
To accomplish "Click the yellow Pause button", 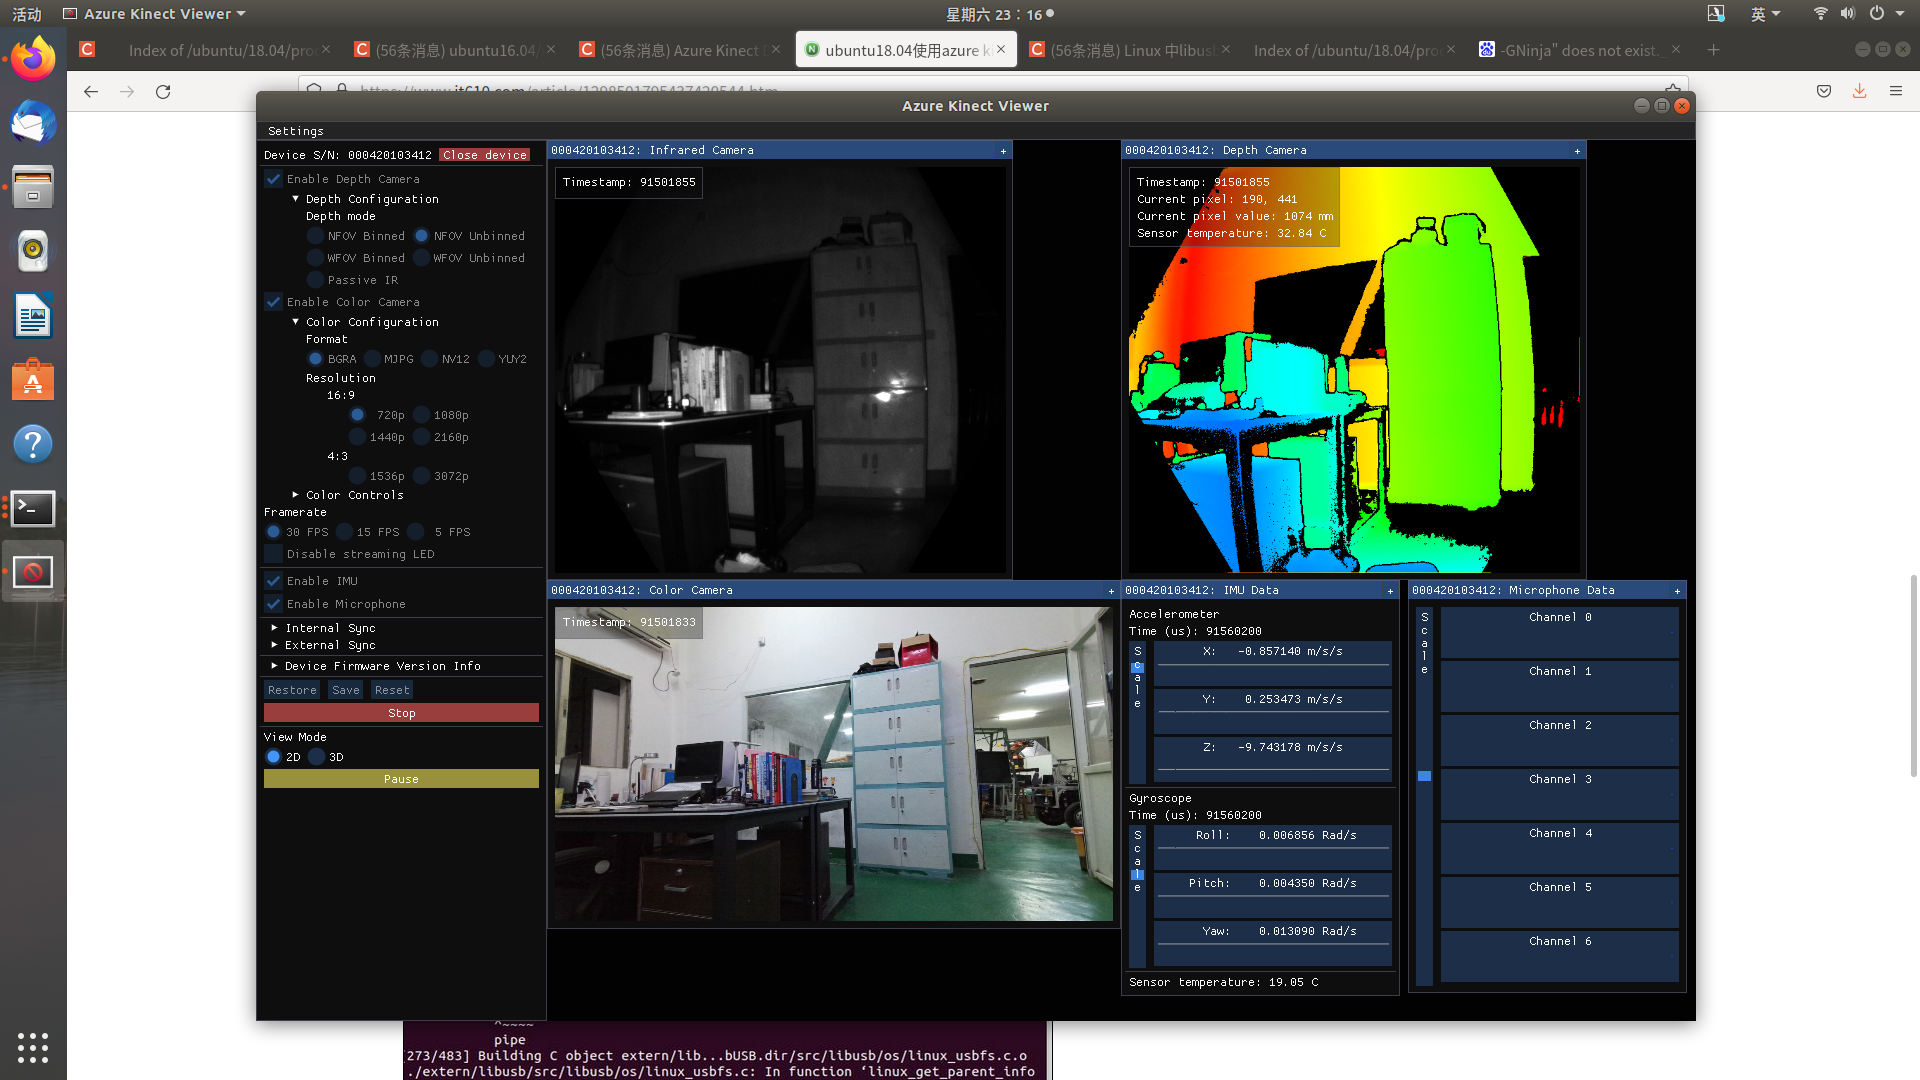I will [401, 779].
